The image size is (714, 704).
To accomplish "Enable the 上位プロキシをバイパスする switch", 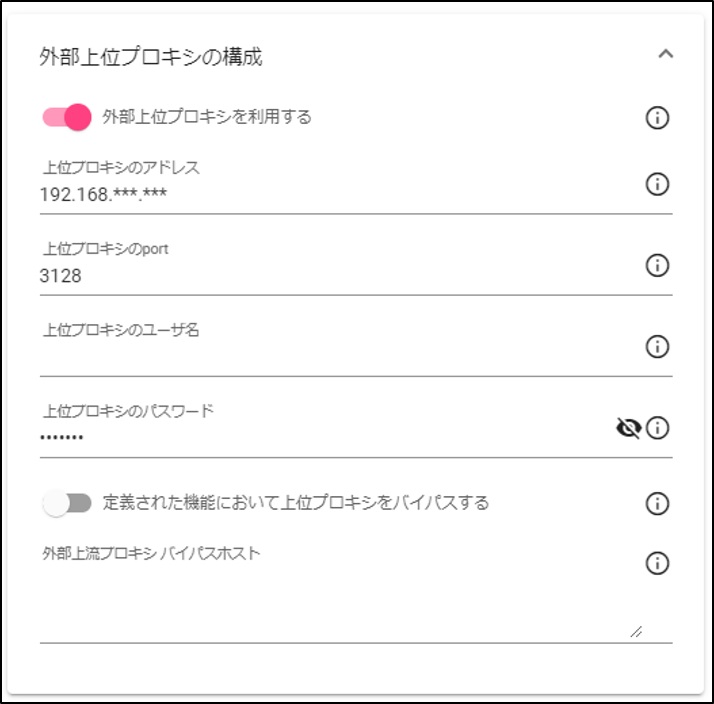I will click(x=67, y=503).
